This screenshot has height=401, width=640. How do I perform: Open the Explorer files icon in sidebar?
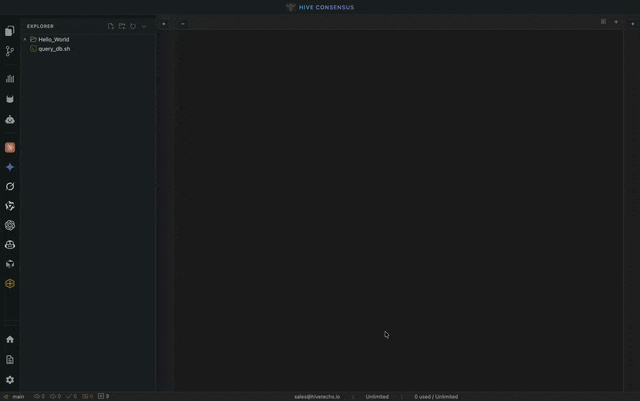(10, 32)
